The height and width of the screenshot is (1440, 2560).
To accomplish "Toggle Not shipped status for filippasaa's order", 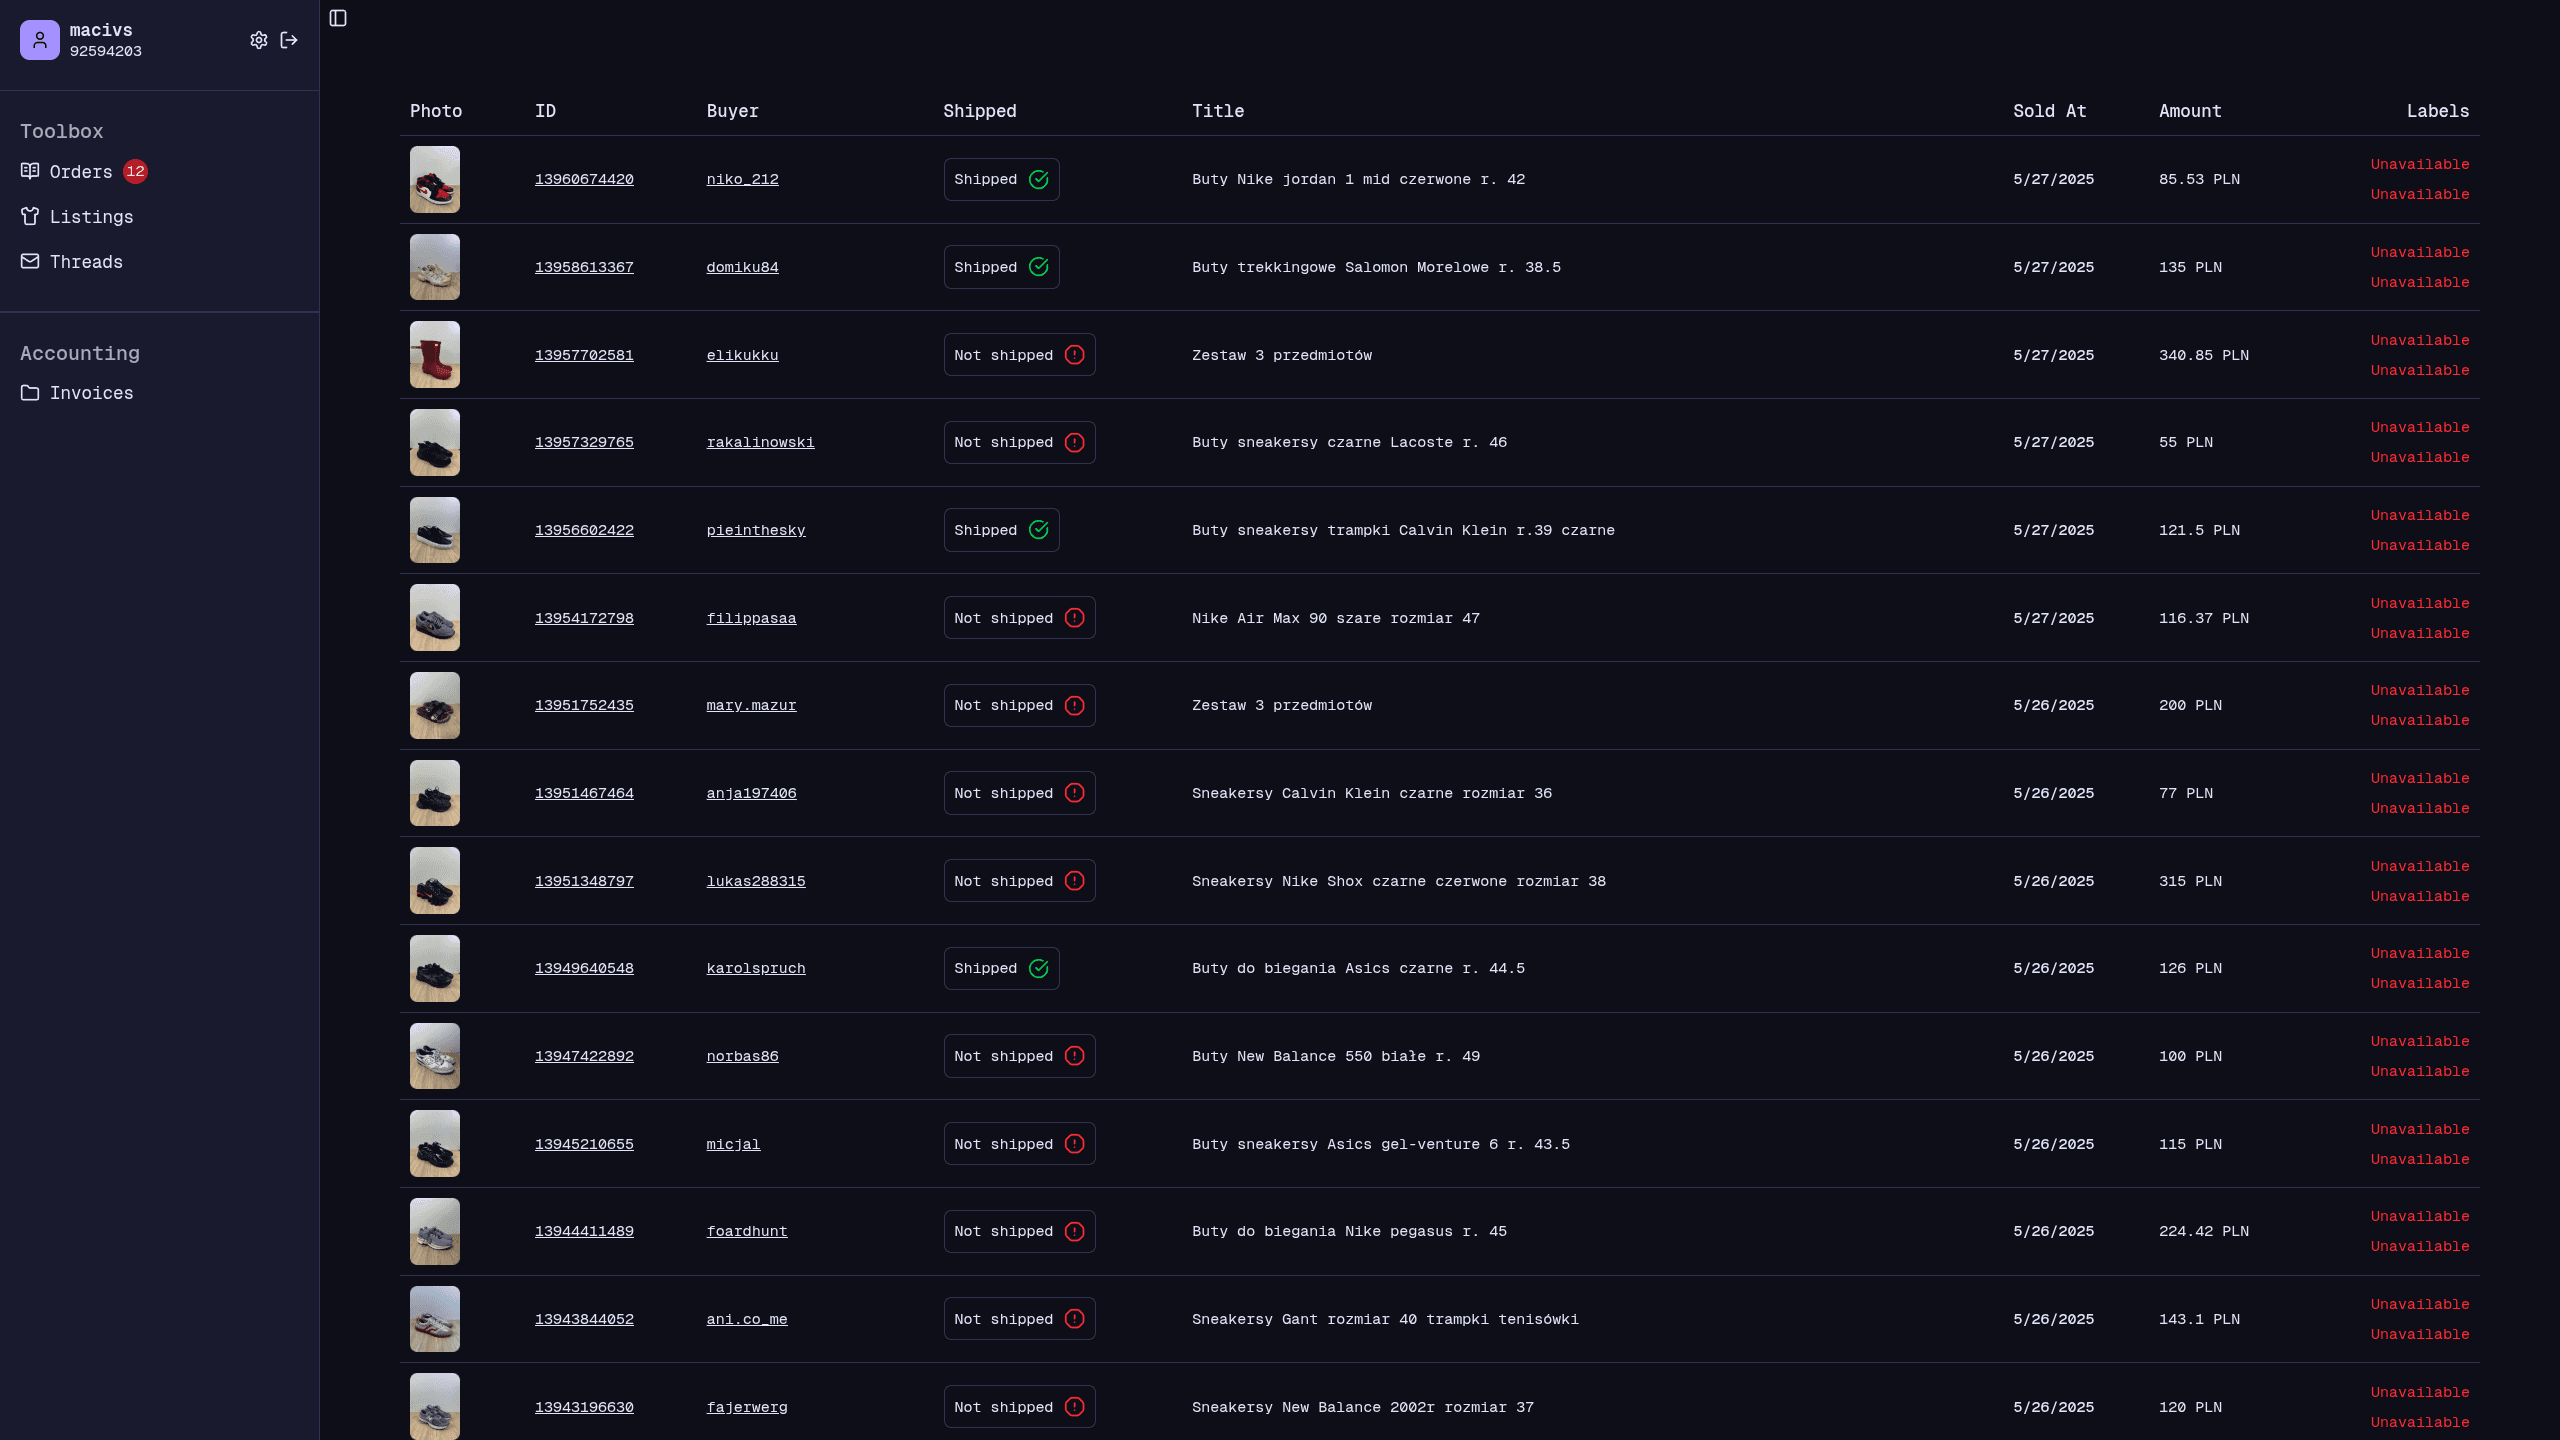I will (1018, 618).
